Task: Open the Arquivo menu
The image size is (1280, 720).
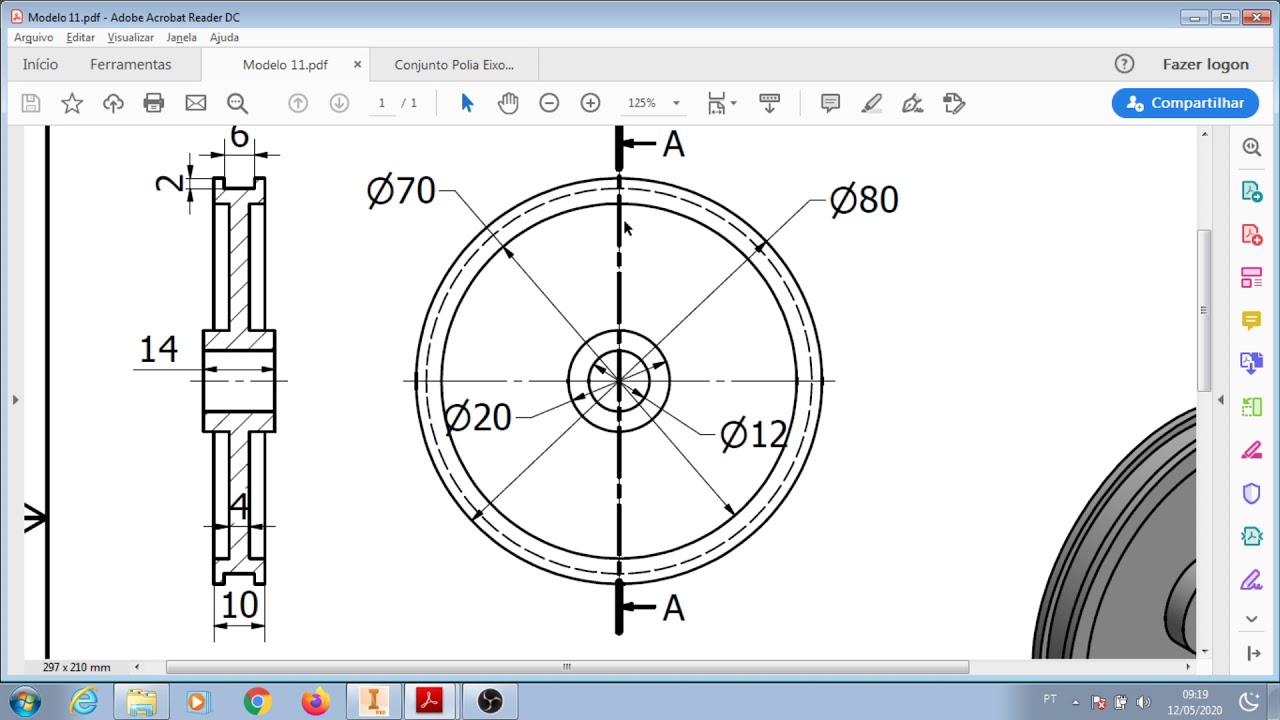Action: pos(34,37)
